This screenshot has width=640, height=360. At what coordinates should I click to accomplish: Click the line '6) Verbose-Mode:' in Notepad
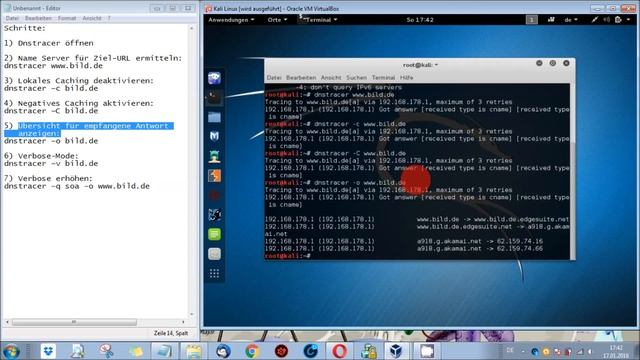[x=41, y=156]
